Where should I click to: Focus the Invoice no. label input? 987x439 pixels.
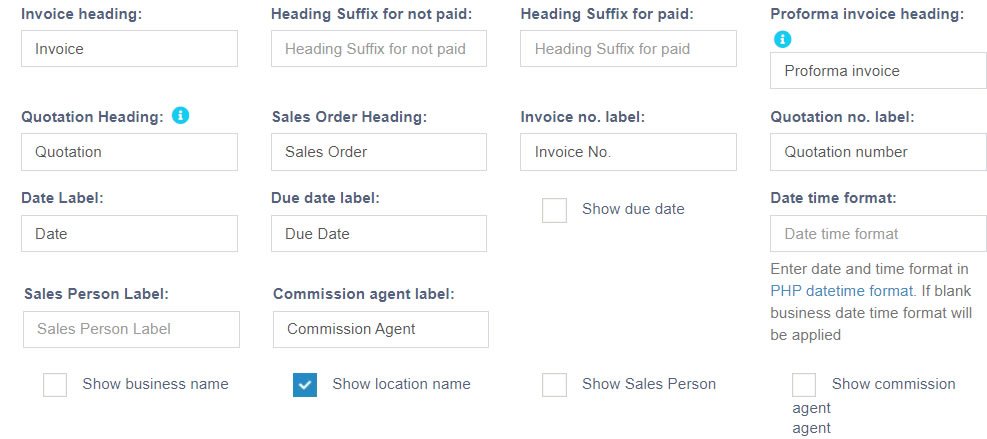[x=628, y=152]
